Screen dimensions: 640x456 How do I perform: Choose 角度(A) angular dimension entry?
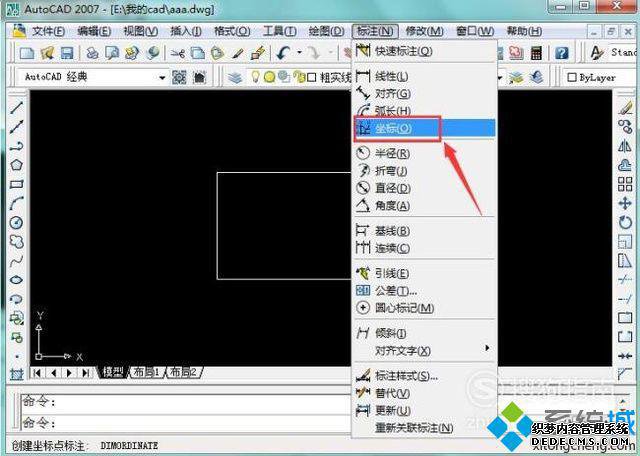click(424, 206)
